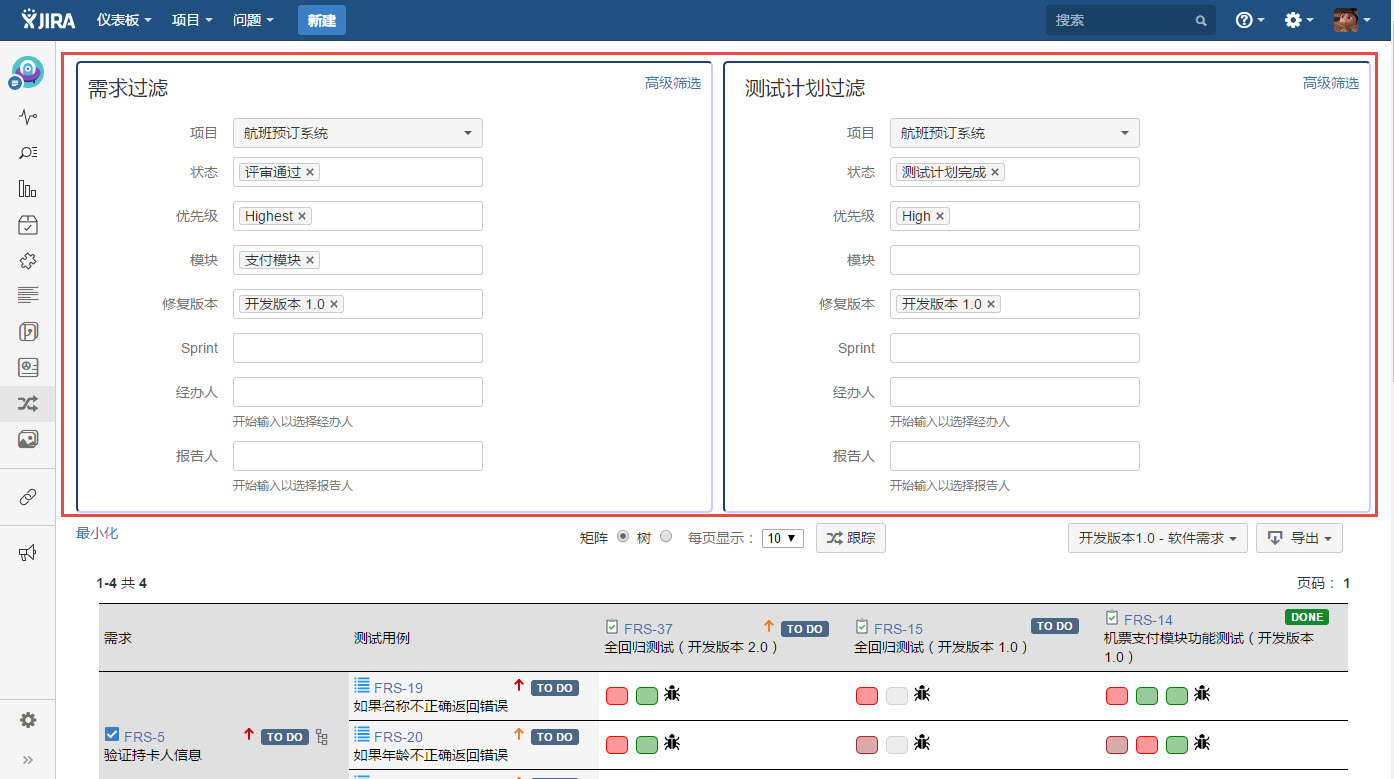Open the project avatar in sidebar

point(28,72)
